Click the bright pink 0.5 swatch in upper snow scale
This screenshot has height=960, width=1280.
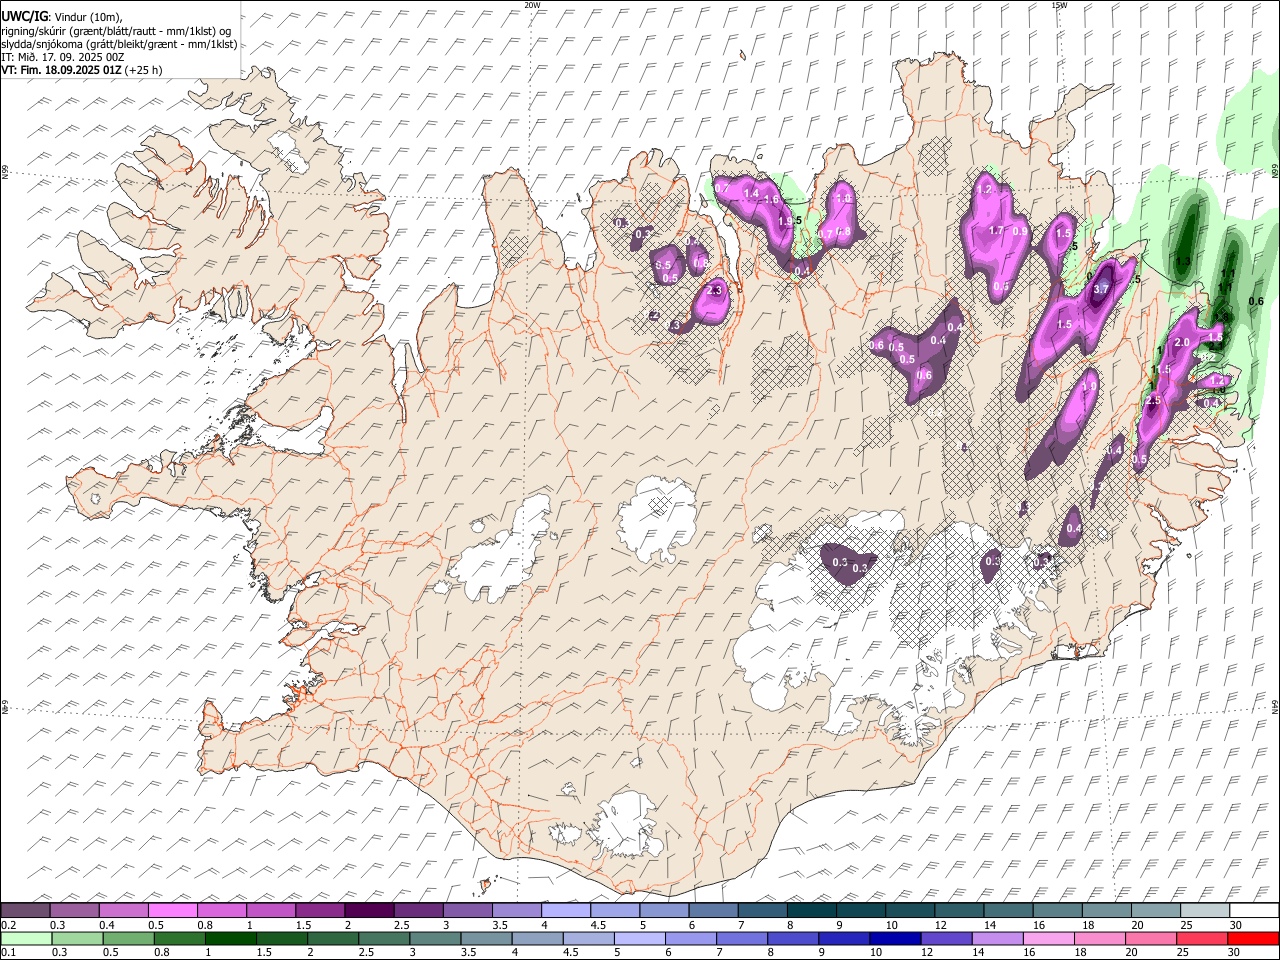(x=173, y=911)
